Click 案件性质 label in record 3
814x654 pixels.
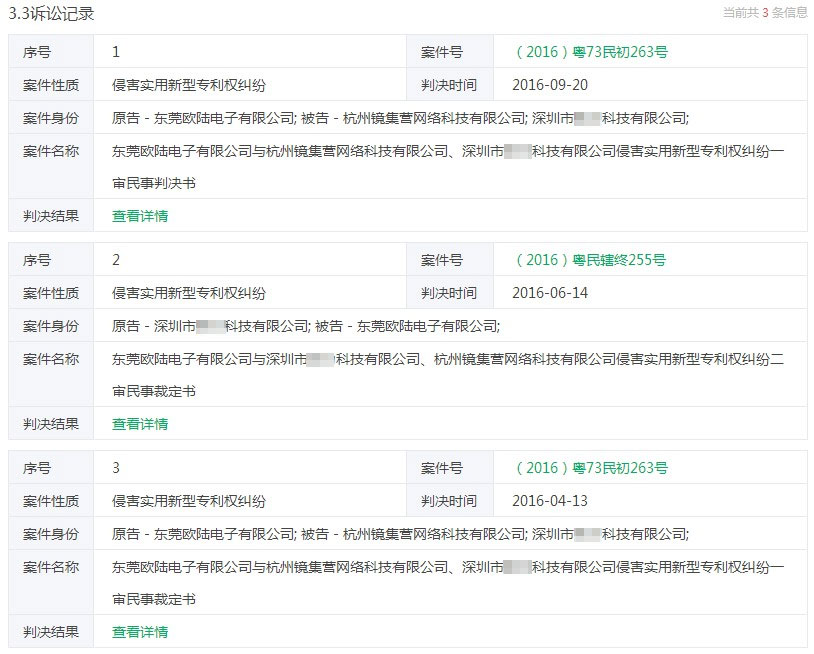click(x=51, y=501)
